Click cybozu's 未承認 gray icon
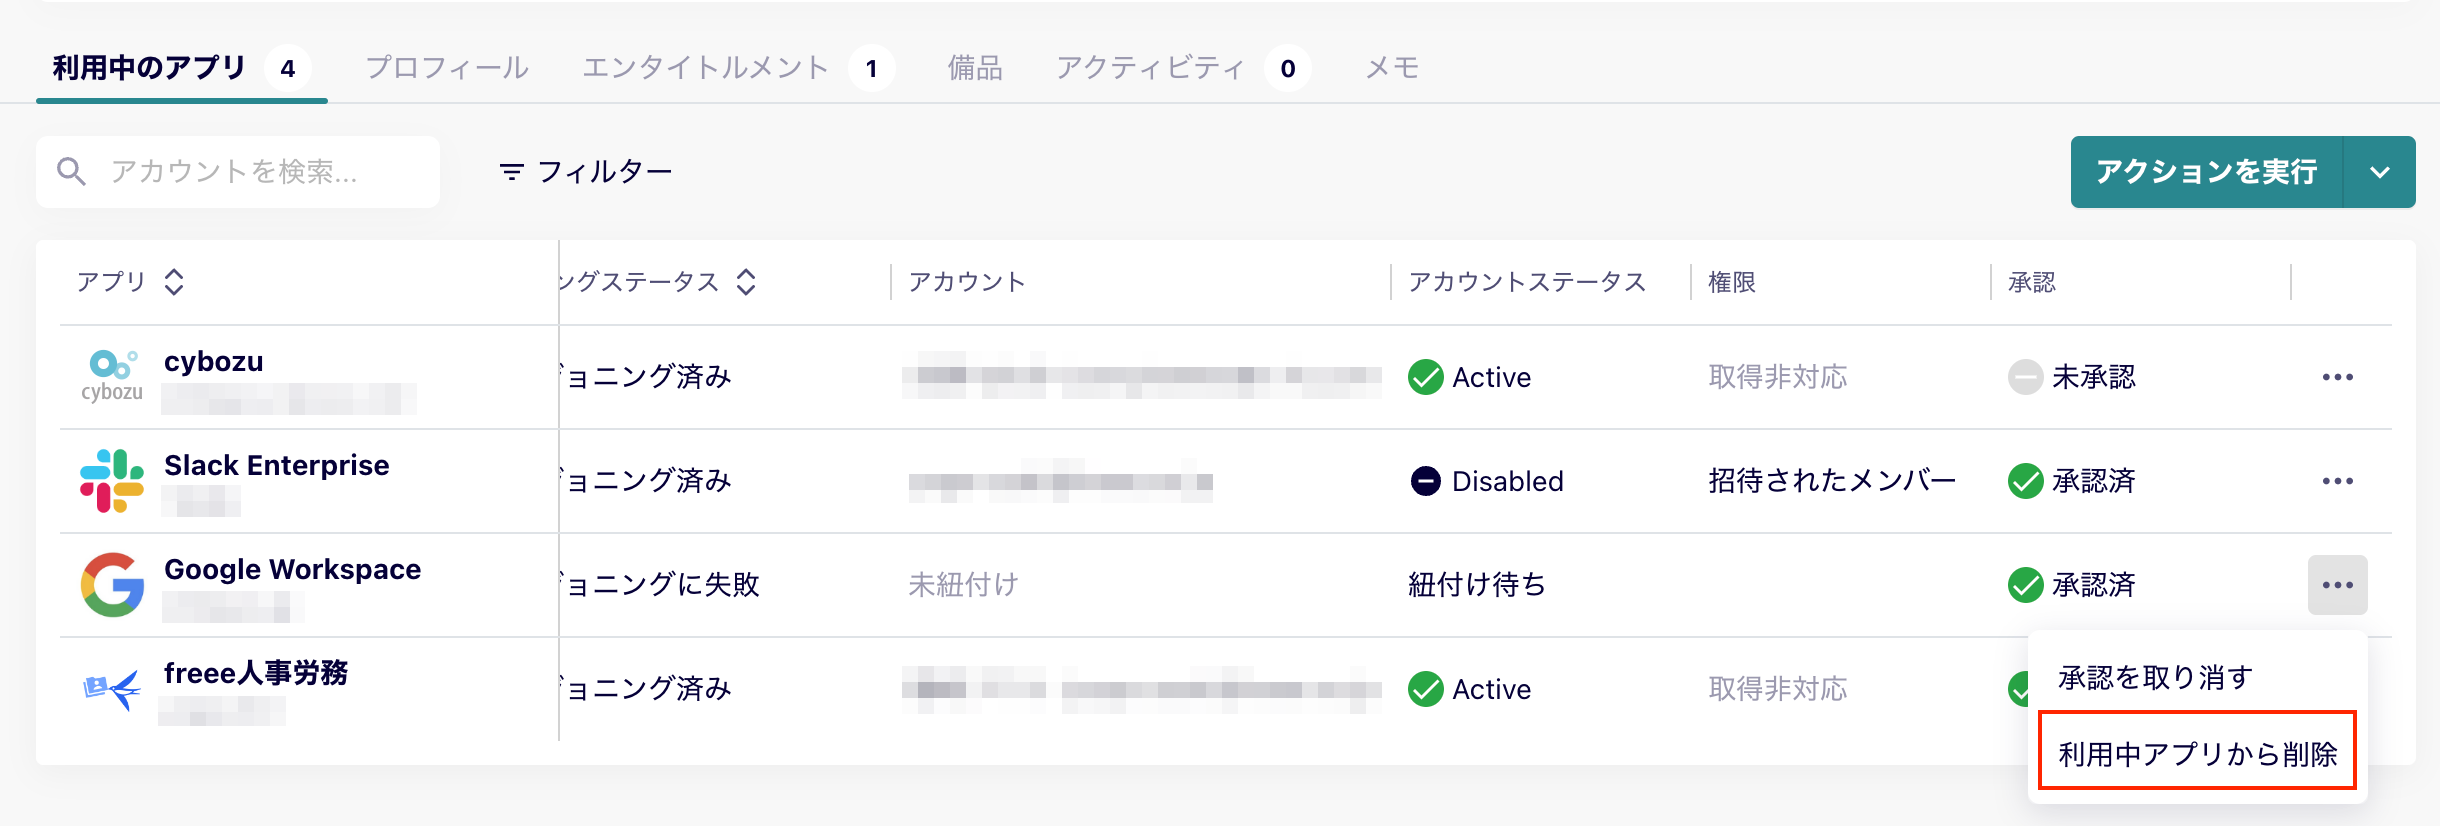 [2025, 377]
